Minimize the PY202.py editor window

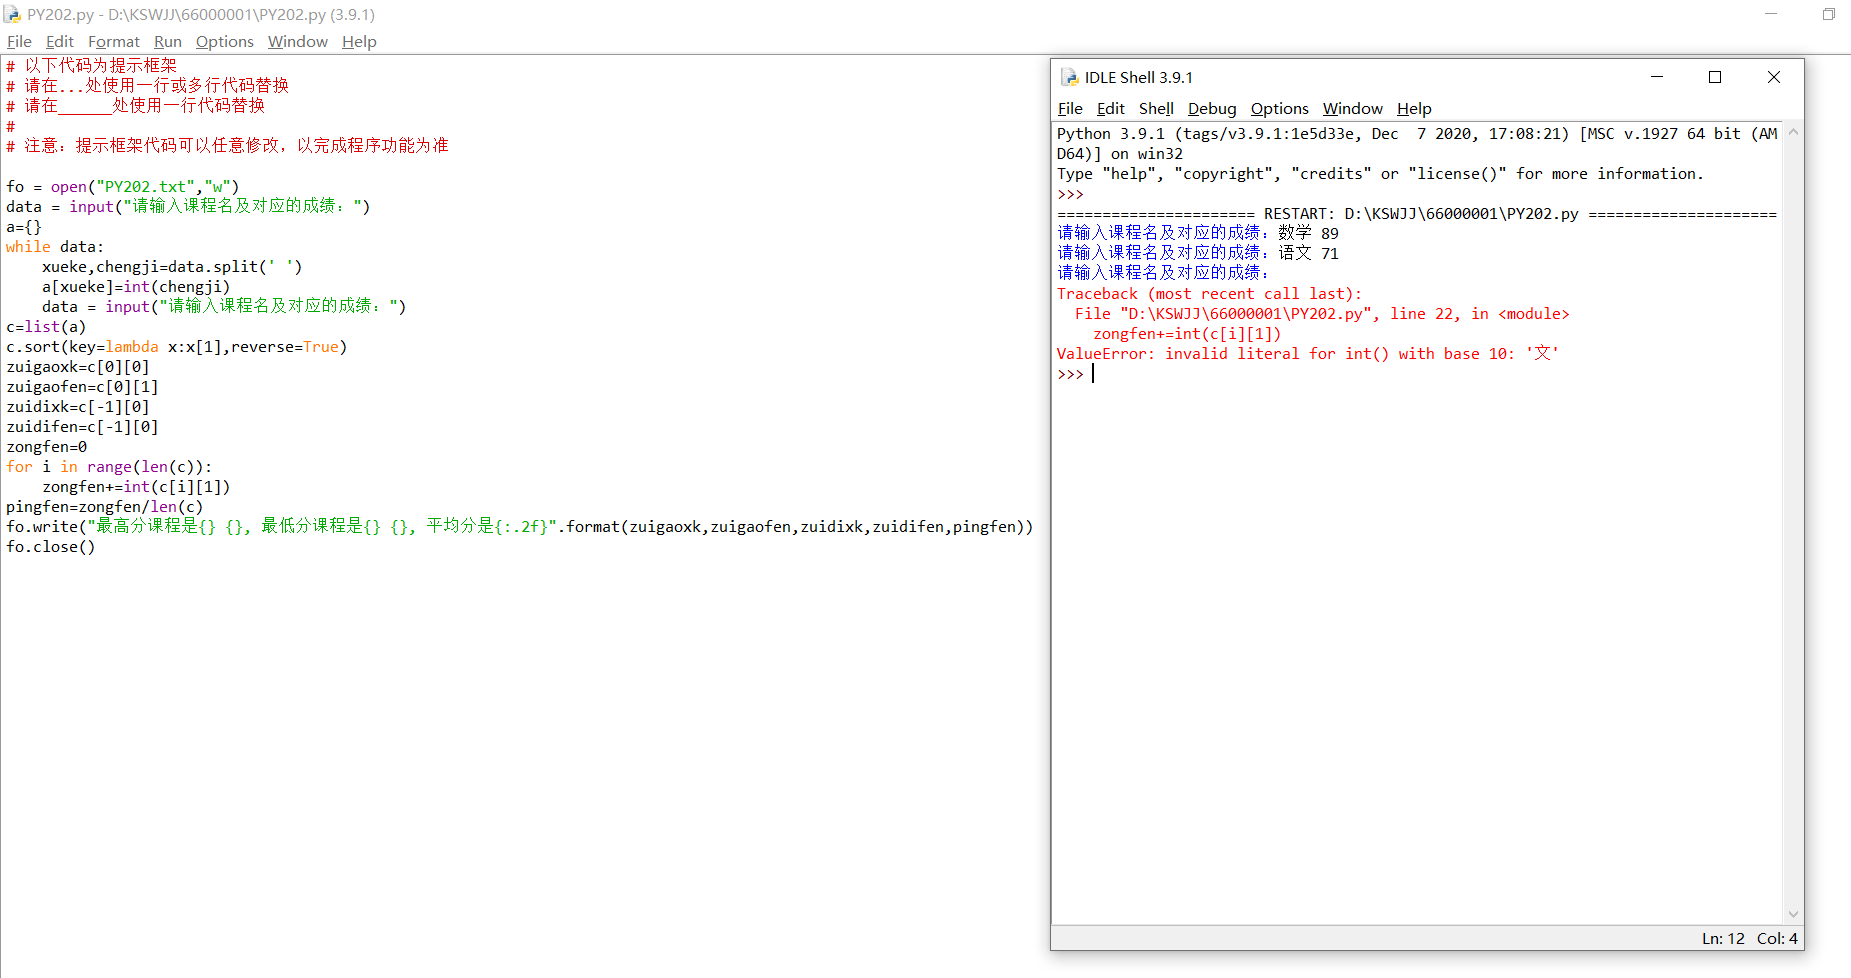click(1771, 14)
